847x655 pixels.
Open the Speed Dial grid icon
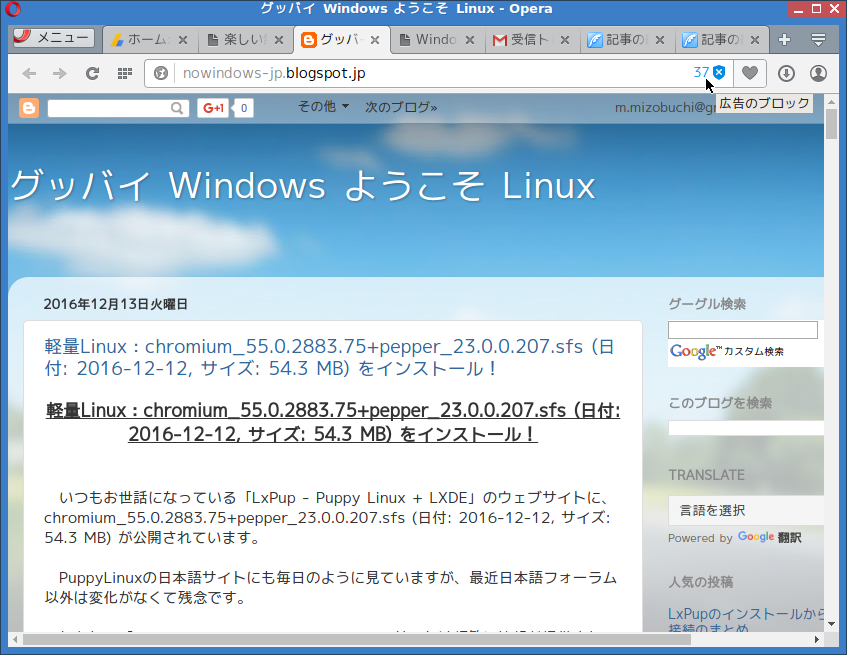tap(125, 73)
